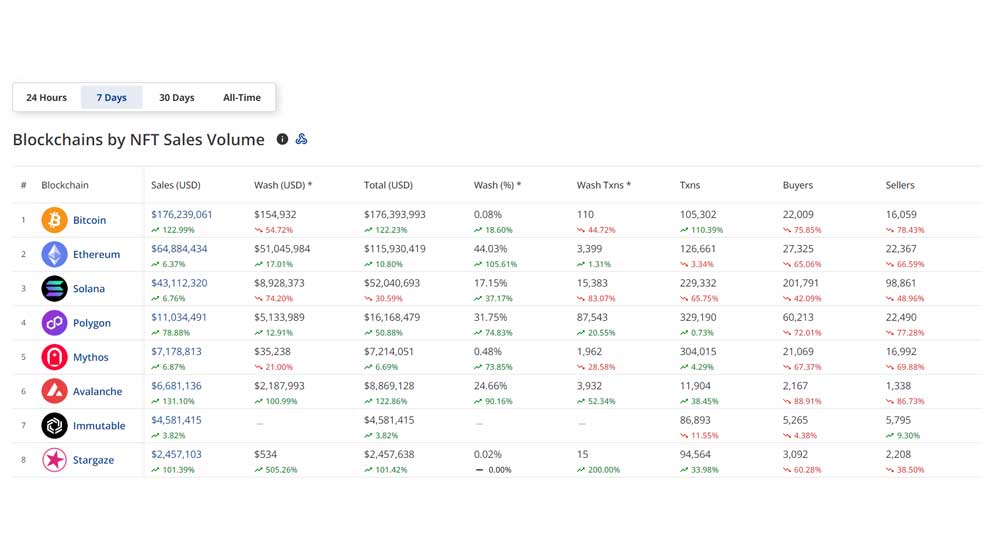Click Mythos txns count 304,015

click(x=698, y=351)
